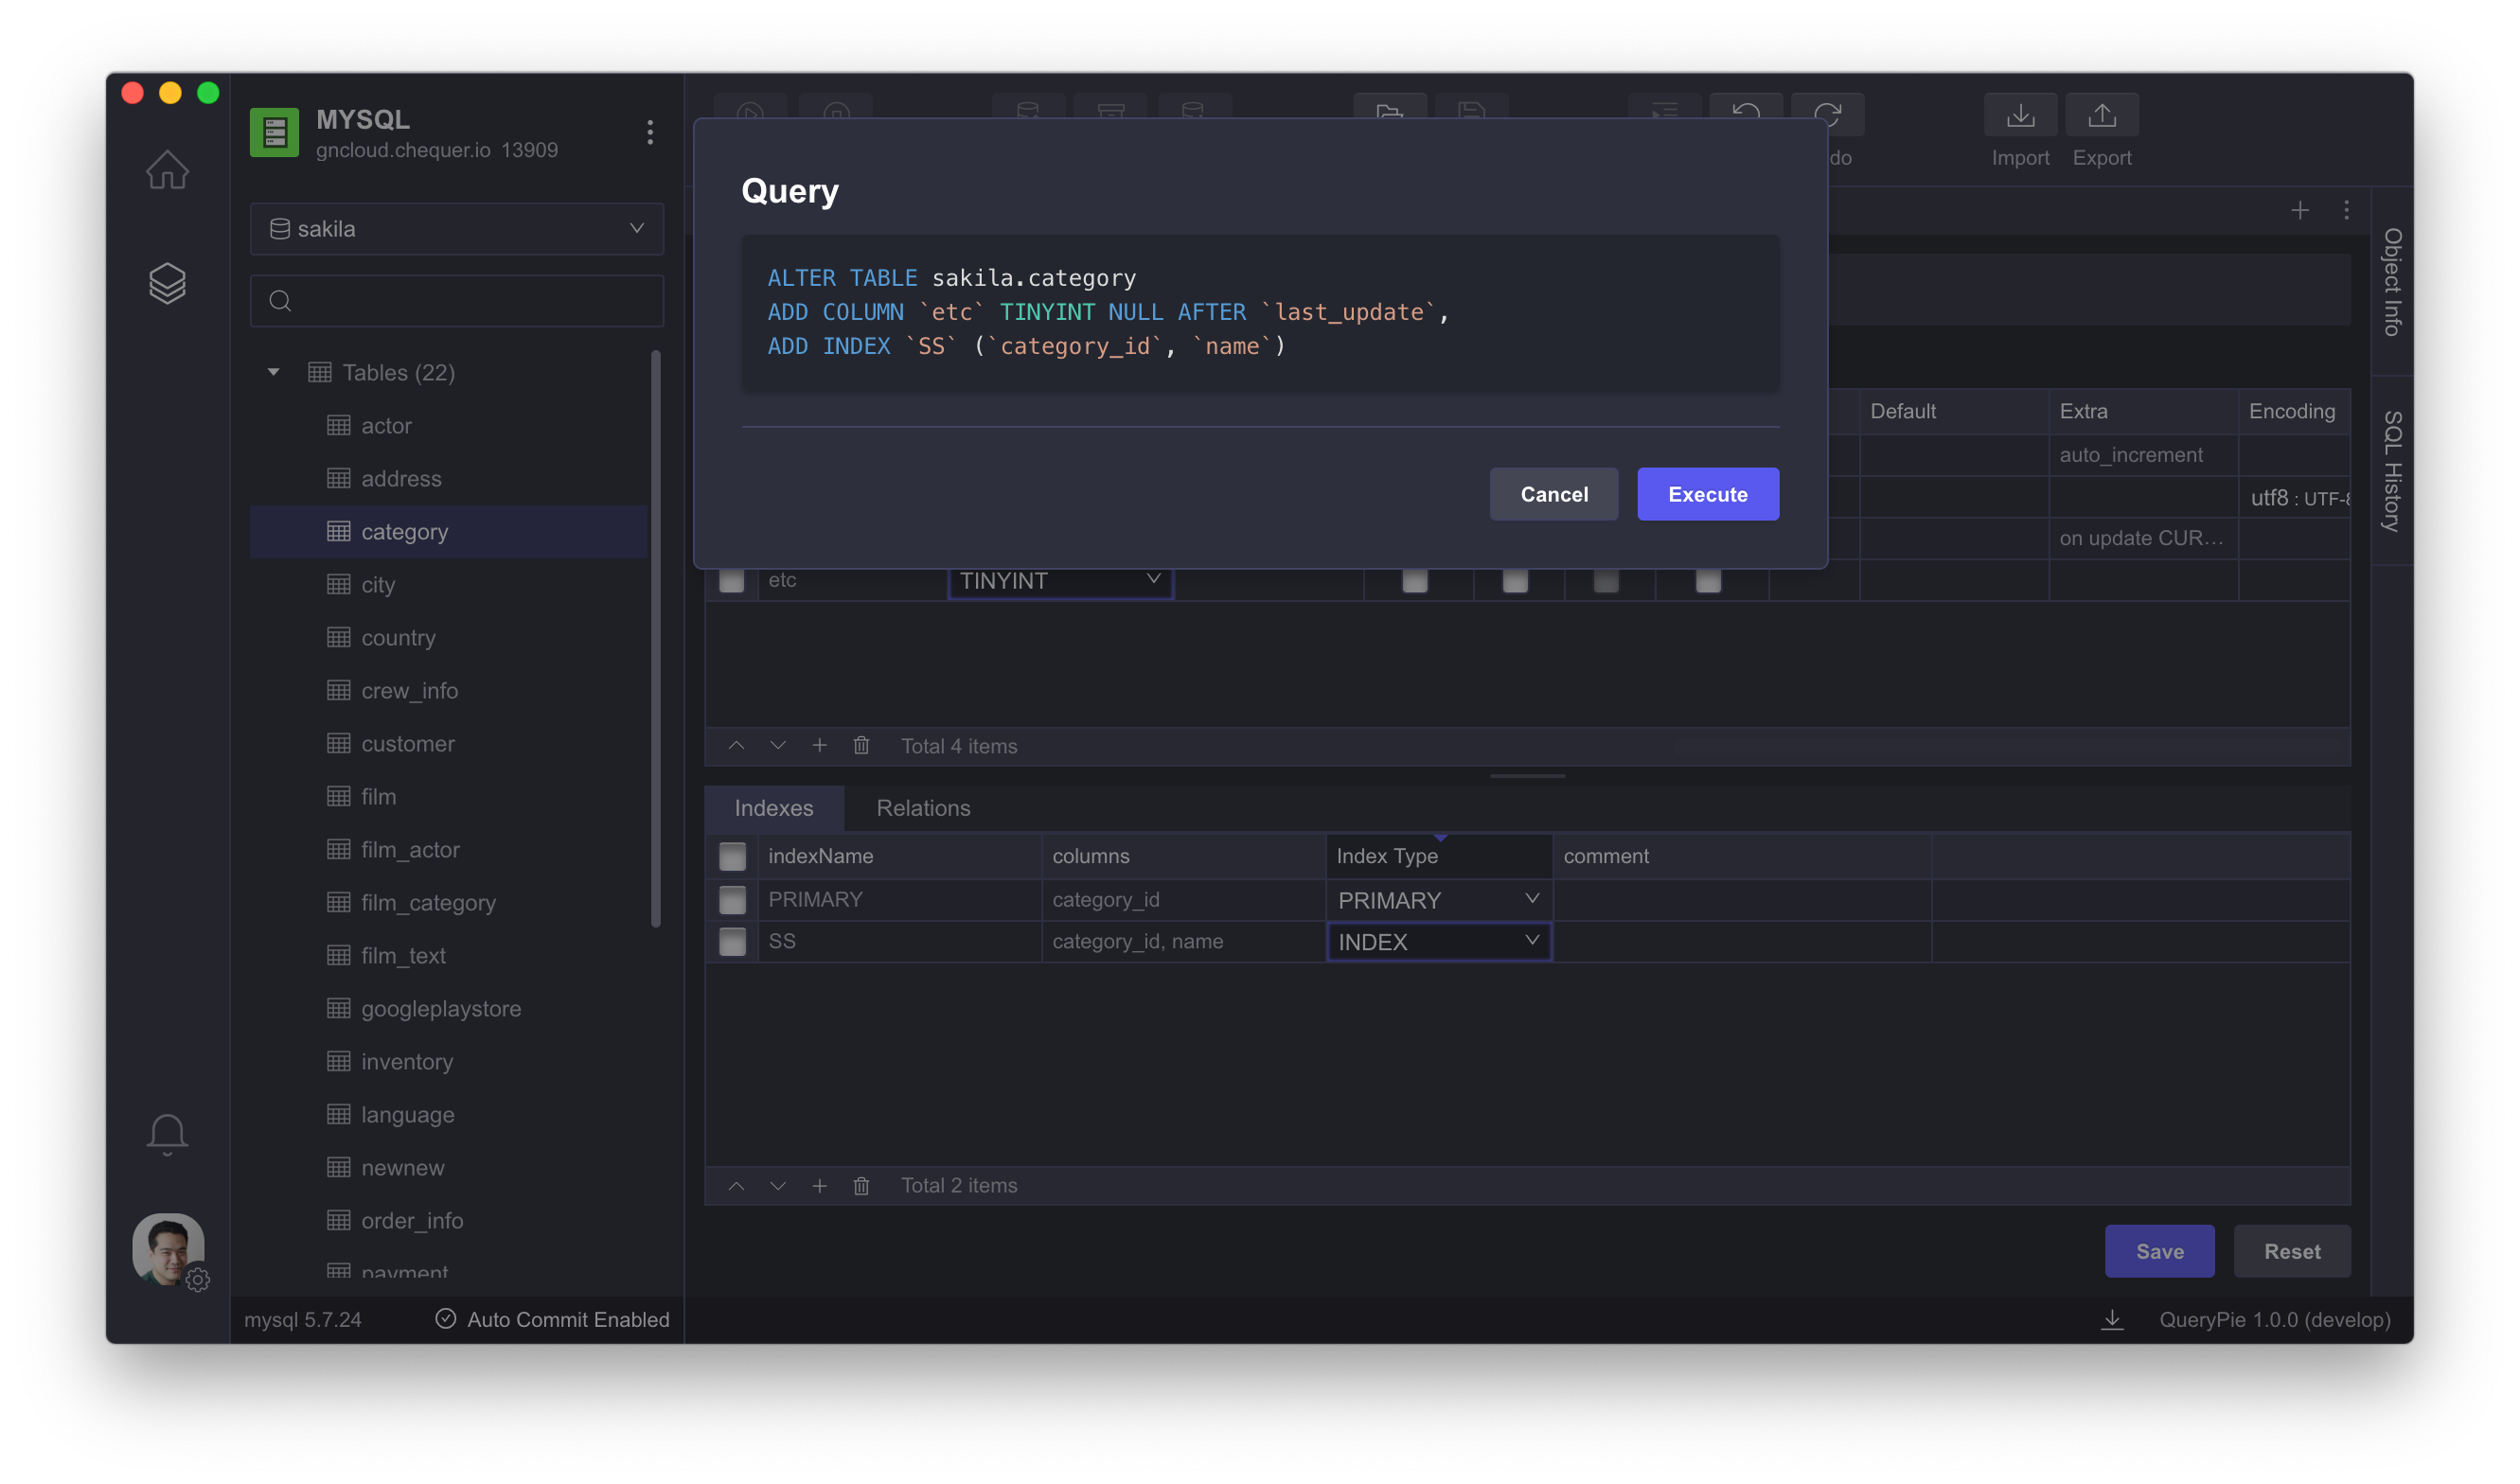Image resolution: width=2520 pixels, height=1484 pixels.
Task: Execute the ALTER TABLE query
Action: coord(1707,494)
